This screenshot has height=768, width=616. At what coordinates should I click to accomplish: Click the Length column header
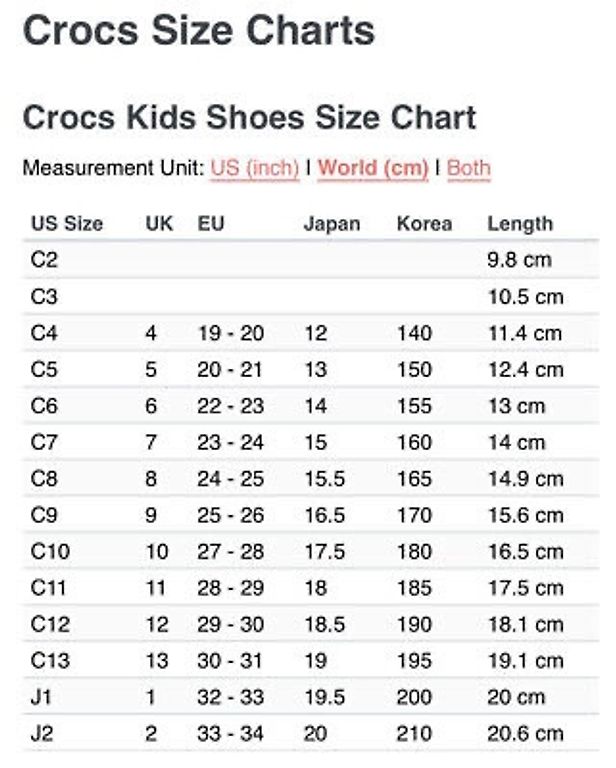pyautogui.click(x=520, y=224)
